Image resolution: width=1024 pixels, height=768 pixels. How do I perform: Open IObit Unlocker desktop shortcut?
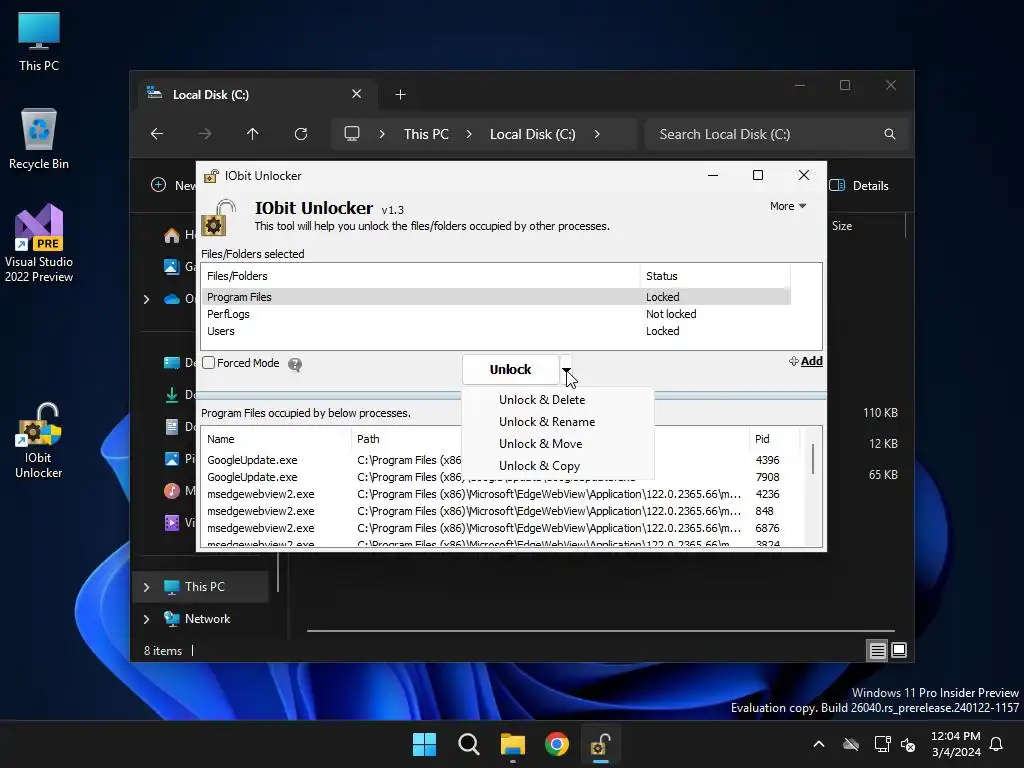coord(39,441)
